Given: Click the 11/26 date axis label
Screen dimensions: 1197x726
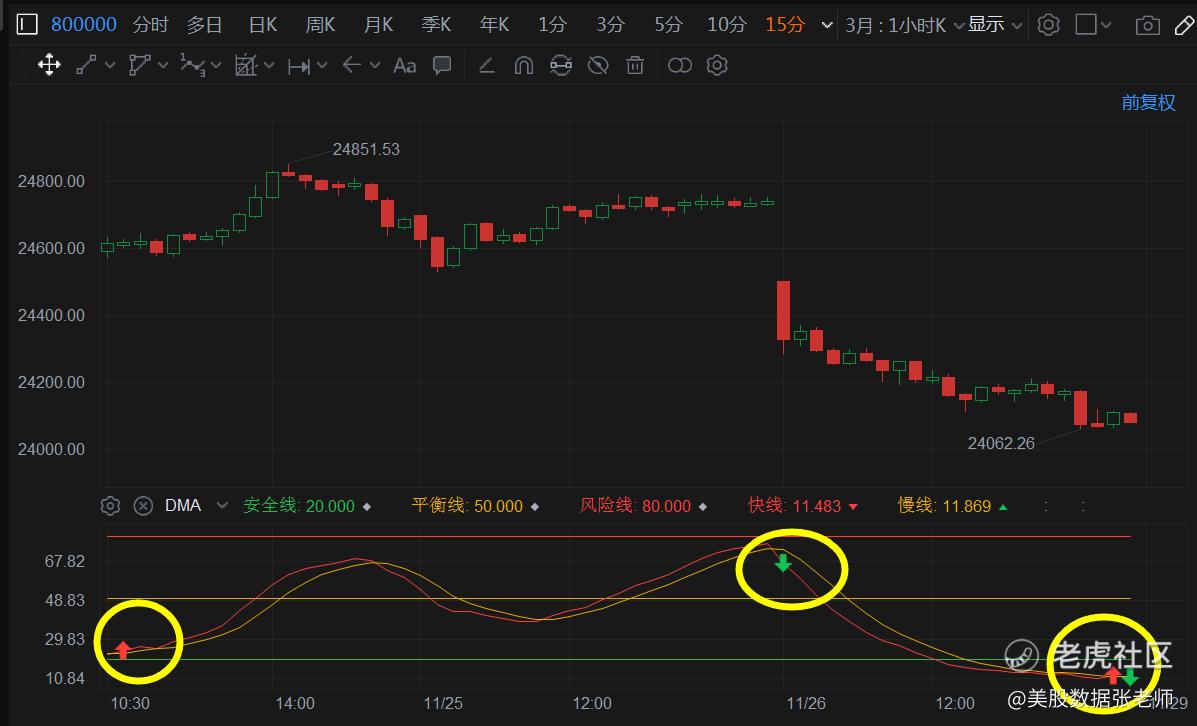Looking at the screenshot, I should (806, 703).
